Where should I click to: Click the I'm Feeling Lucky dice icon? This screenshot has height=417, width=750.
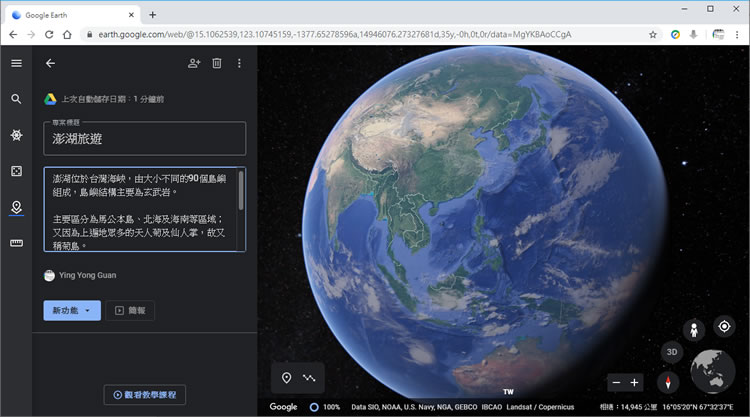click(x=16, y=171)
